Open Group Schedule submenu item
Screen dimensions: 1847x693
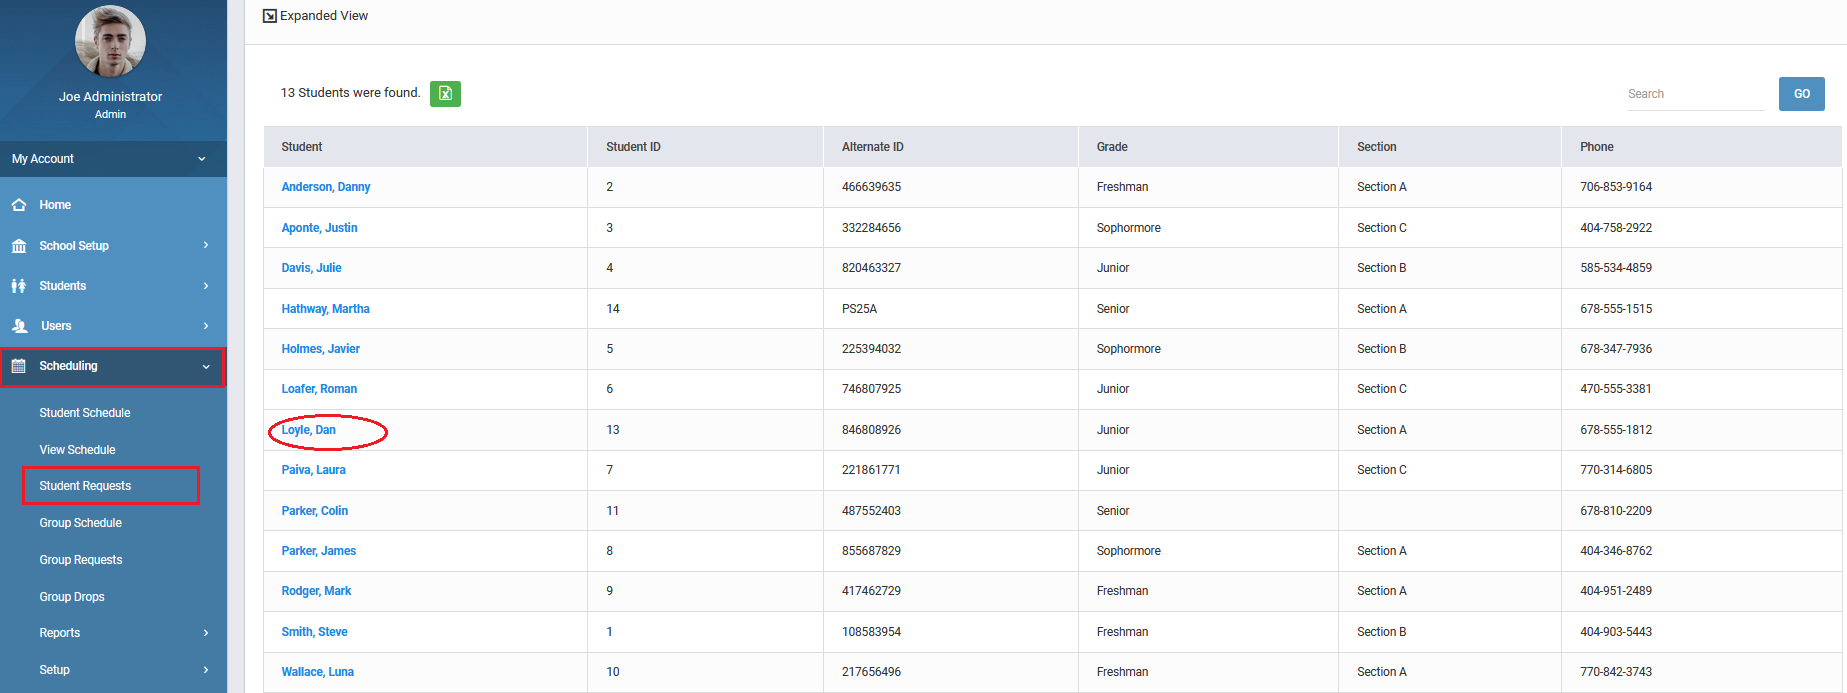[80, 523]
